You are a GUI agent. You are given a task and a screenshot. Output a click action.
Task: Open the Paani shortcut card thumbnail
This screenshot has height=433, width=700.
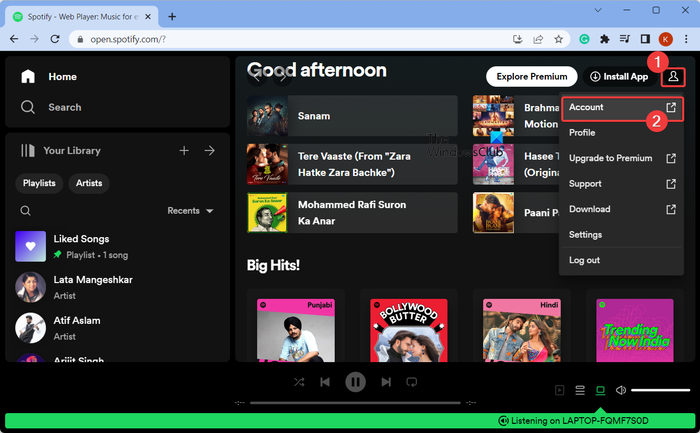pos(493,212)
